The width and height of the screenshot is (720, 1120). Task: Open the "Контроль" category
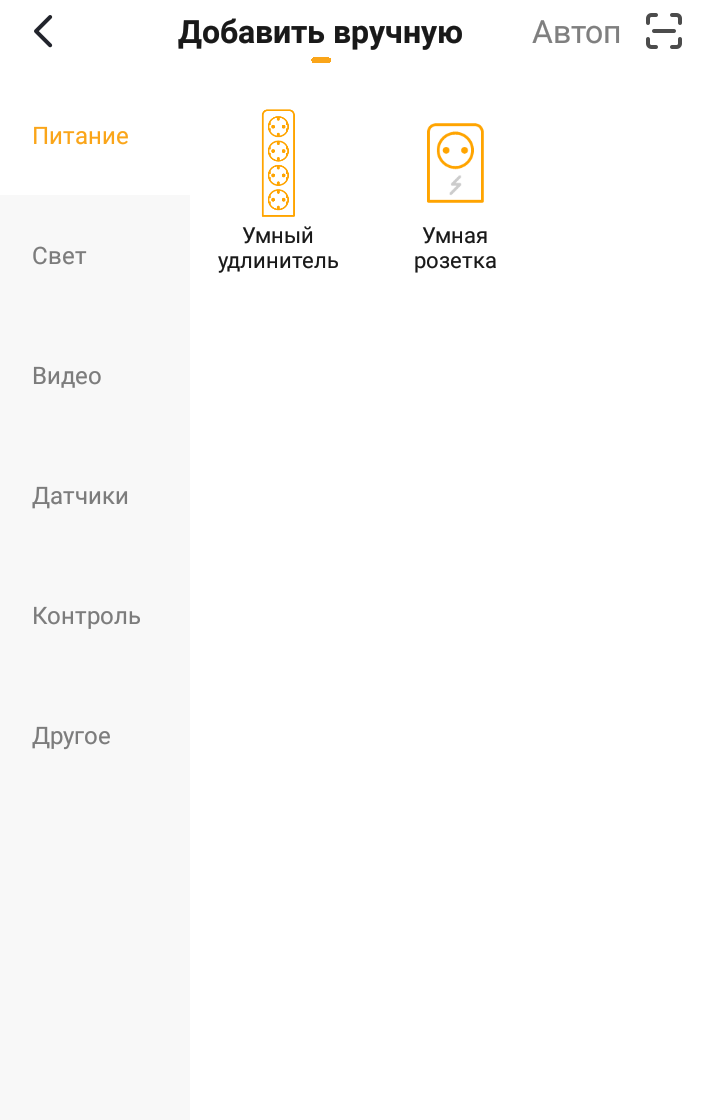(x=86, y=616)
